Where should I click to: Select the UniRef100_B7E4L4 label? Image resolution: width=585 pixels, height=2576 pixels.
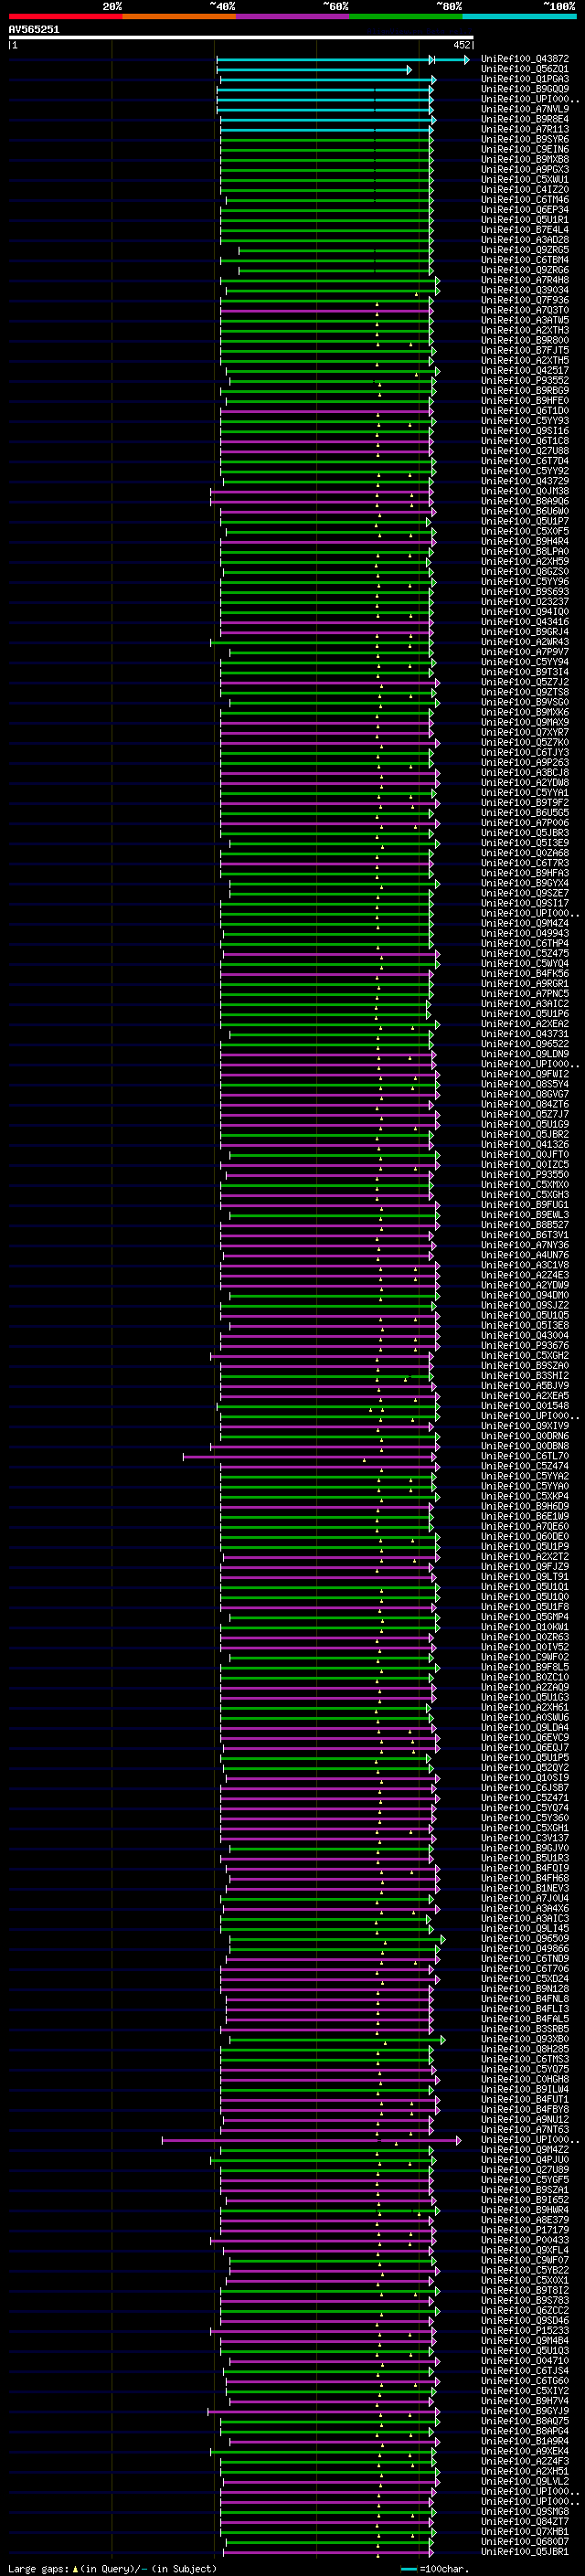524,229
